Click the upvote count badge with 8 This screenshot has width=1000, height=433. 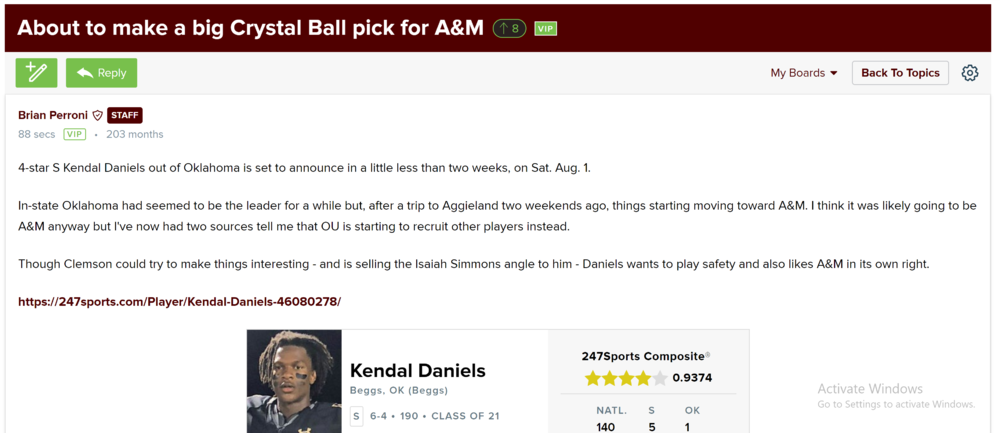(x=509, y=29)
